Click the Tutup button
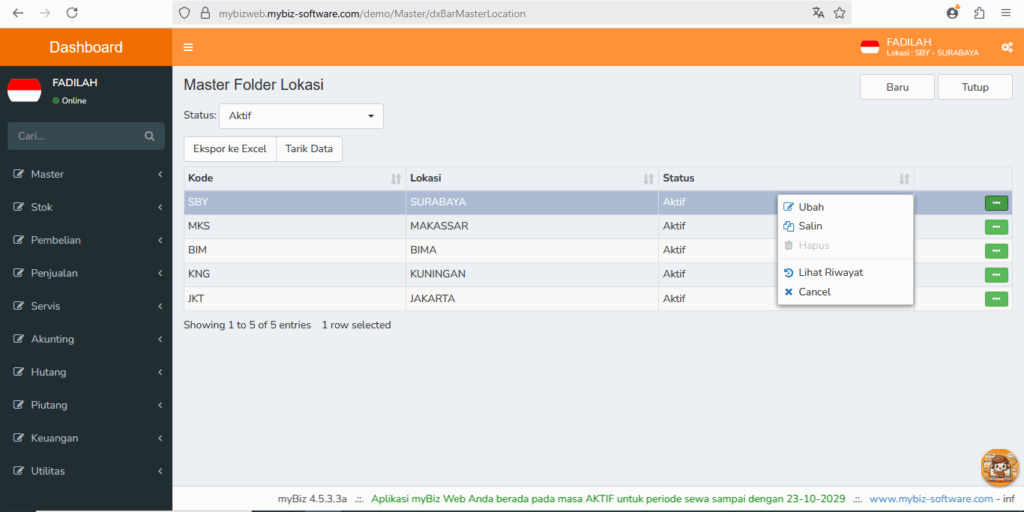The height and width of the screenshot is (512, 1024). coord(975,87)
